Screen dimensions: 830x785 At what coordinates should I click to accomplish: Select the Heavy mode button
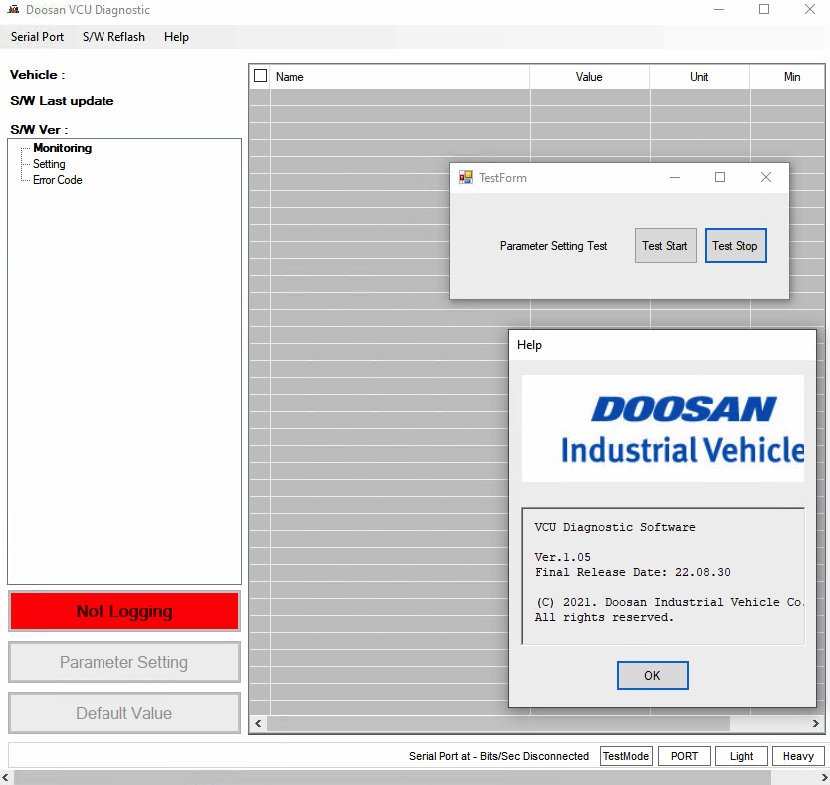798,756
